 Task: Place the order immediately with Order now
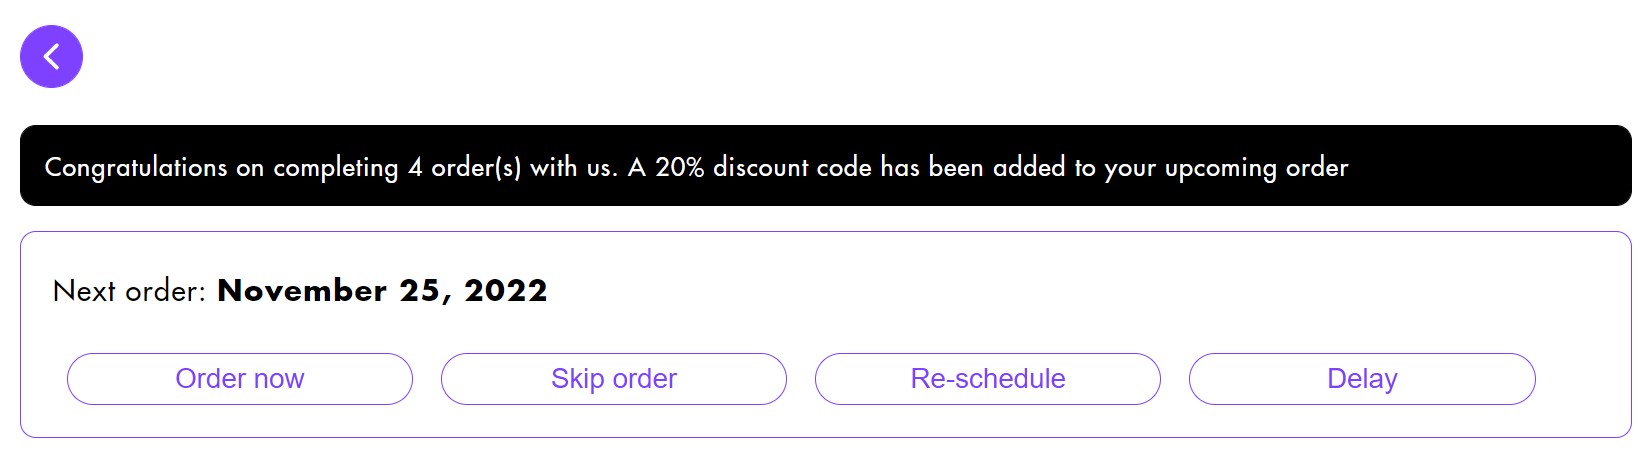pyautogui.click(x=240, y=379)
